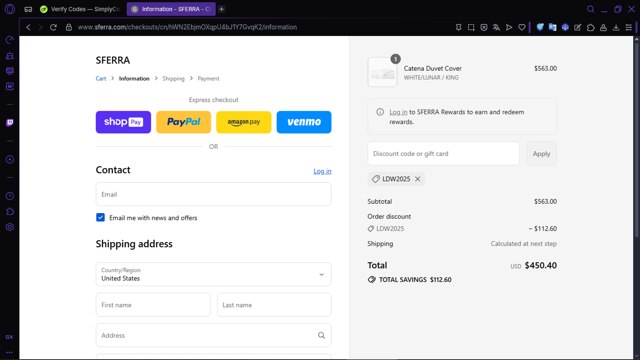
Task: Open the Easy Setup menu icon
Action: click(629, 27)
